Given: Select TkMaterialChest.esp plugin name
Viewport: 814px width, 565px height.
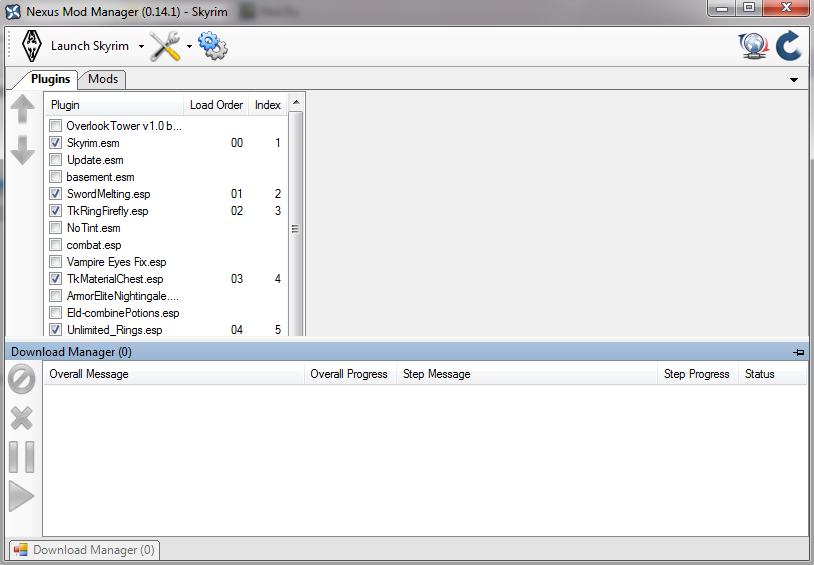Looking at the screenshot, I should pyautogui.click(x=115, y=279).
